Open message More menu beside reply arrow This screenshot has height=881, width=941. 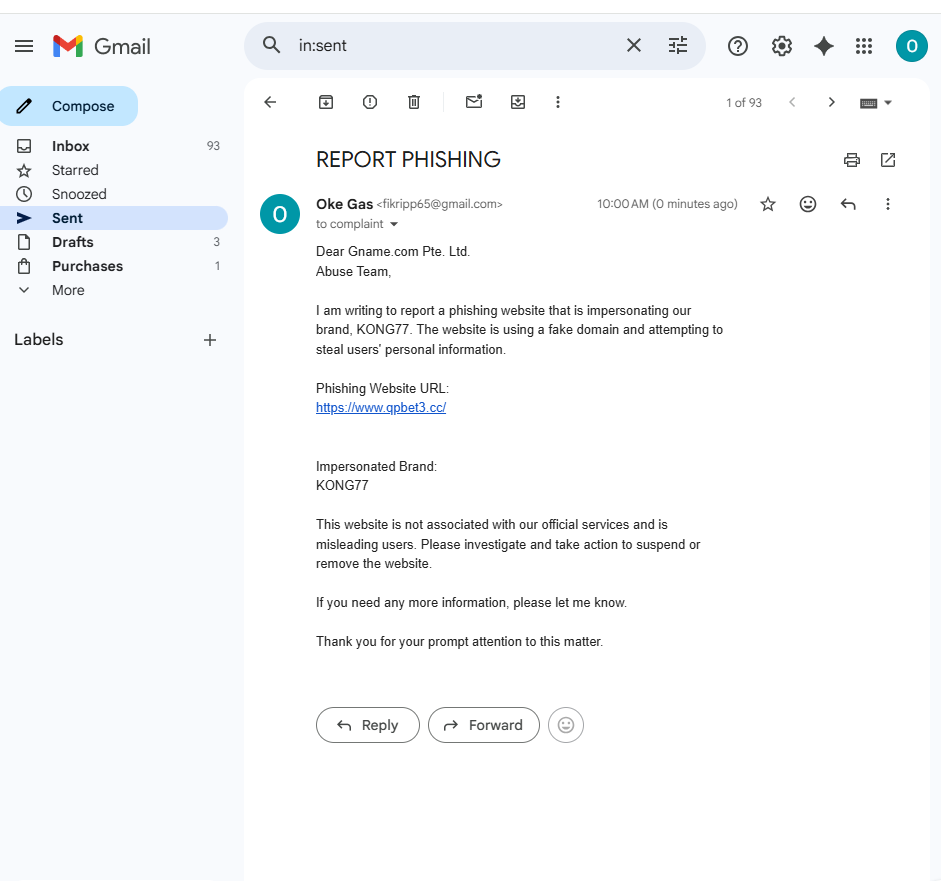(888, 204)
